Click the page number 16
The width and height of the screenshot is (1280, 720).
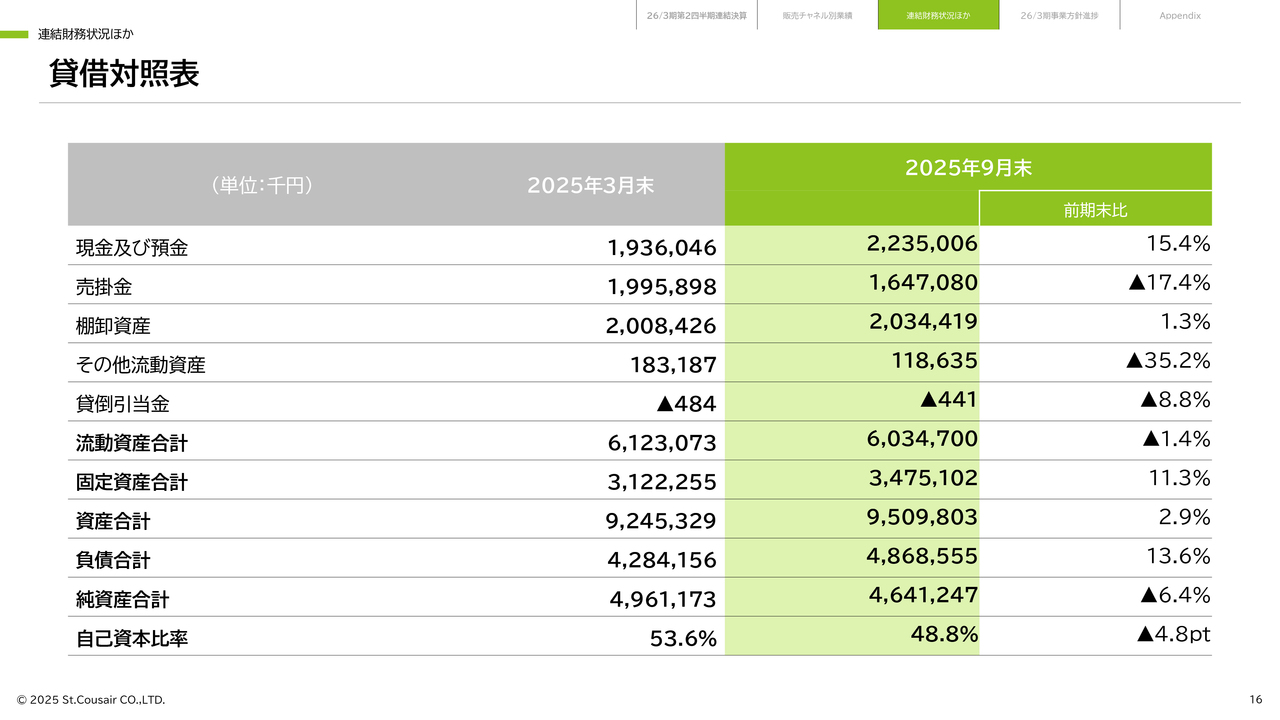click(1255, 699)
